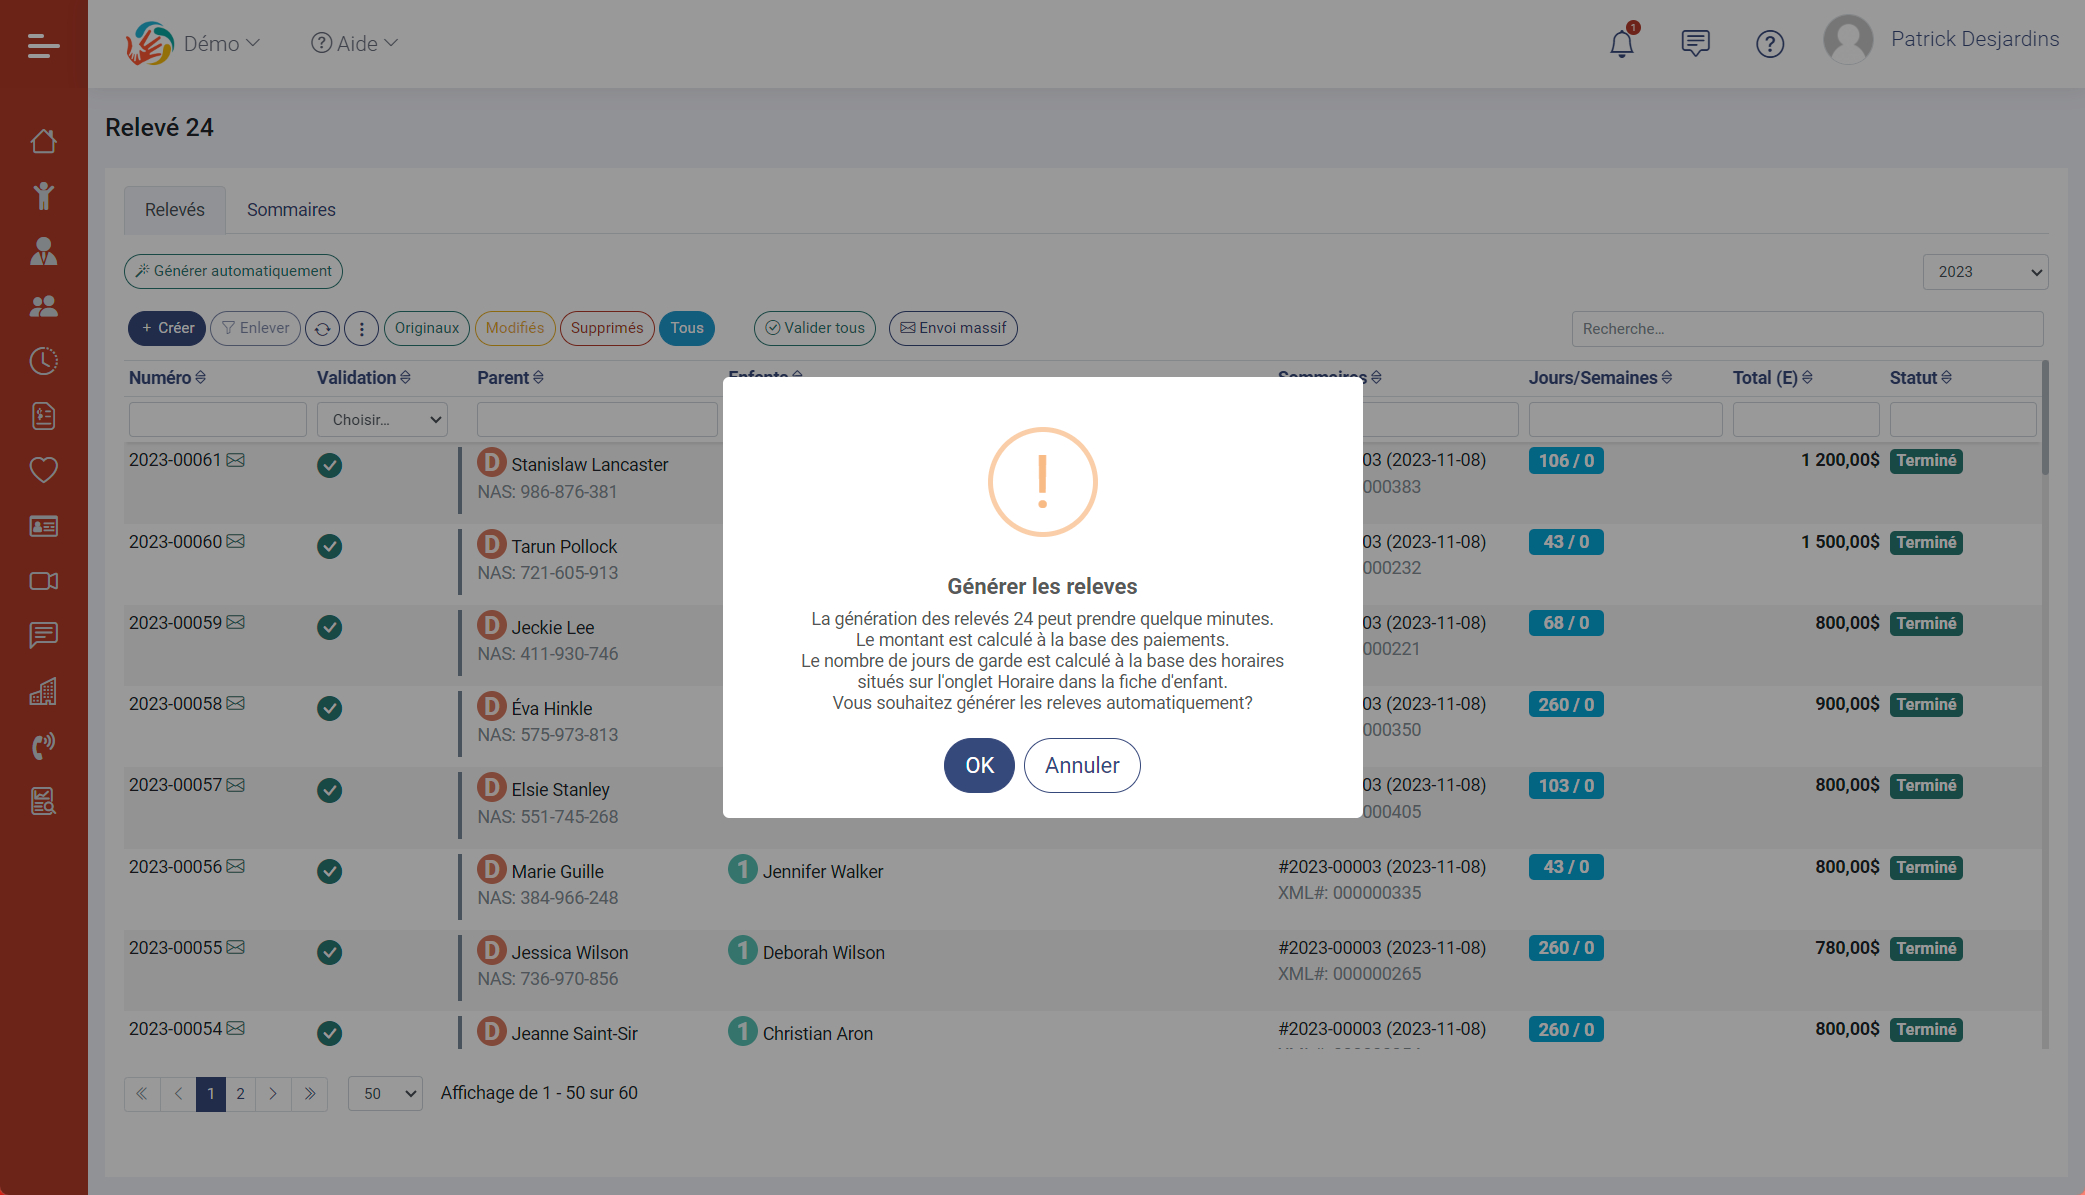Open the video camera sidebar icon
2085x1195 pixels.
point(43,581)
